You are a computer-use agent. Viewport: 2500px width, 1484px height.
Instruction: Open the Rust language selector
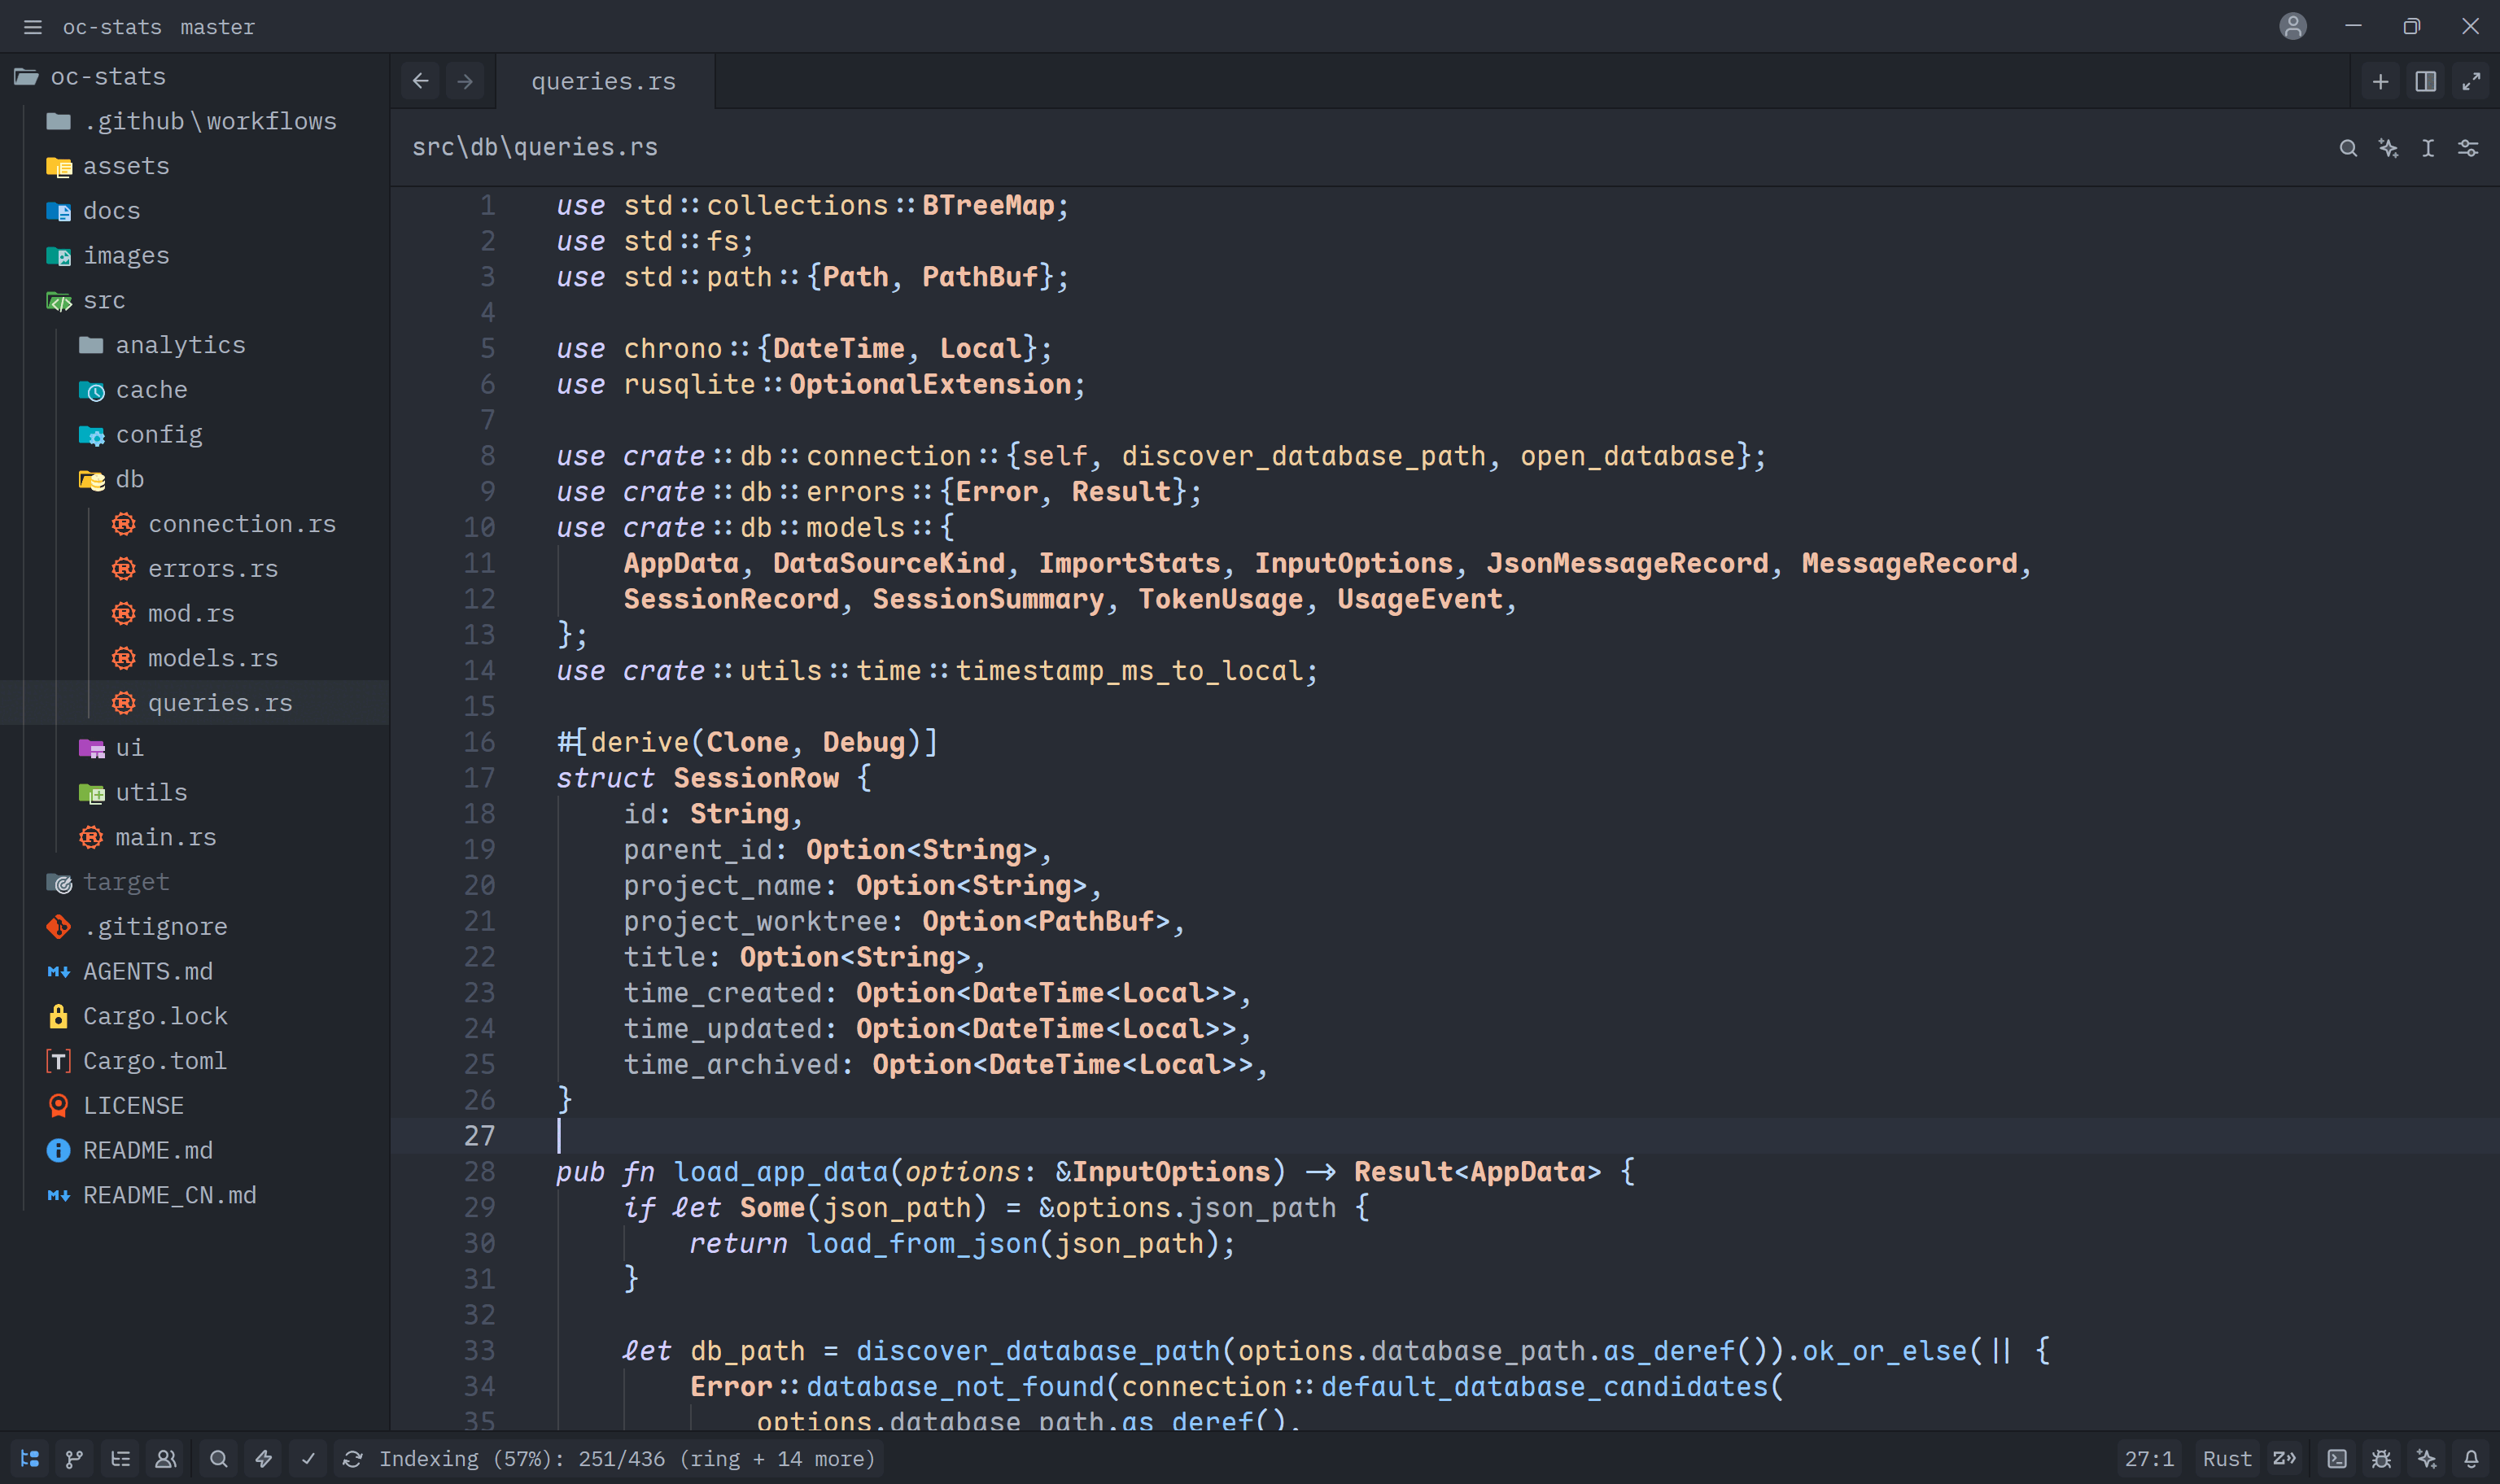pyautogui.click(x=2227, y=1459)
